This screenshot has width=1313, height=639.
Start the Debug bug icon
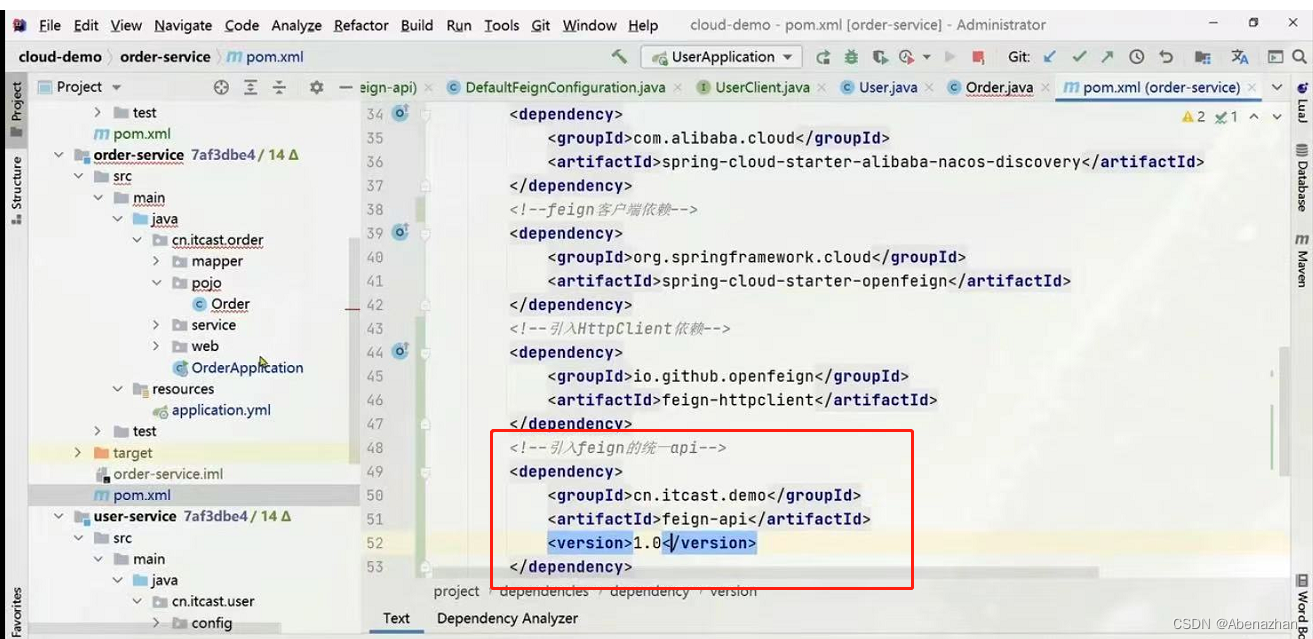tap(851, 57)
